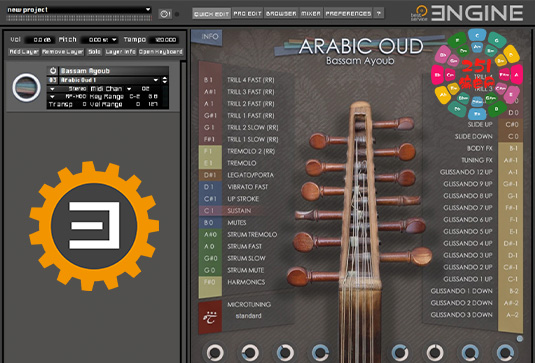The height and width of the screenshot is (363, 535).
Task: Click the MIDI panic icon beside project name
Action: point(165,14)
